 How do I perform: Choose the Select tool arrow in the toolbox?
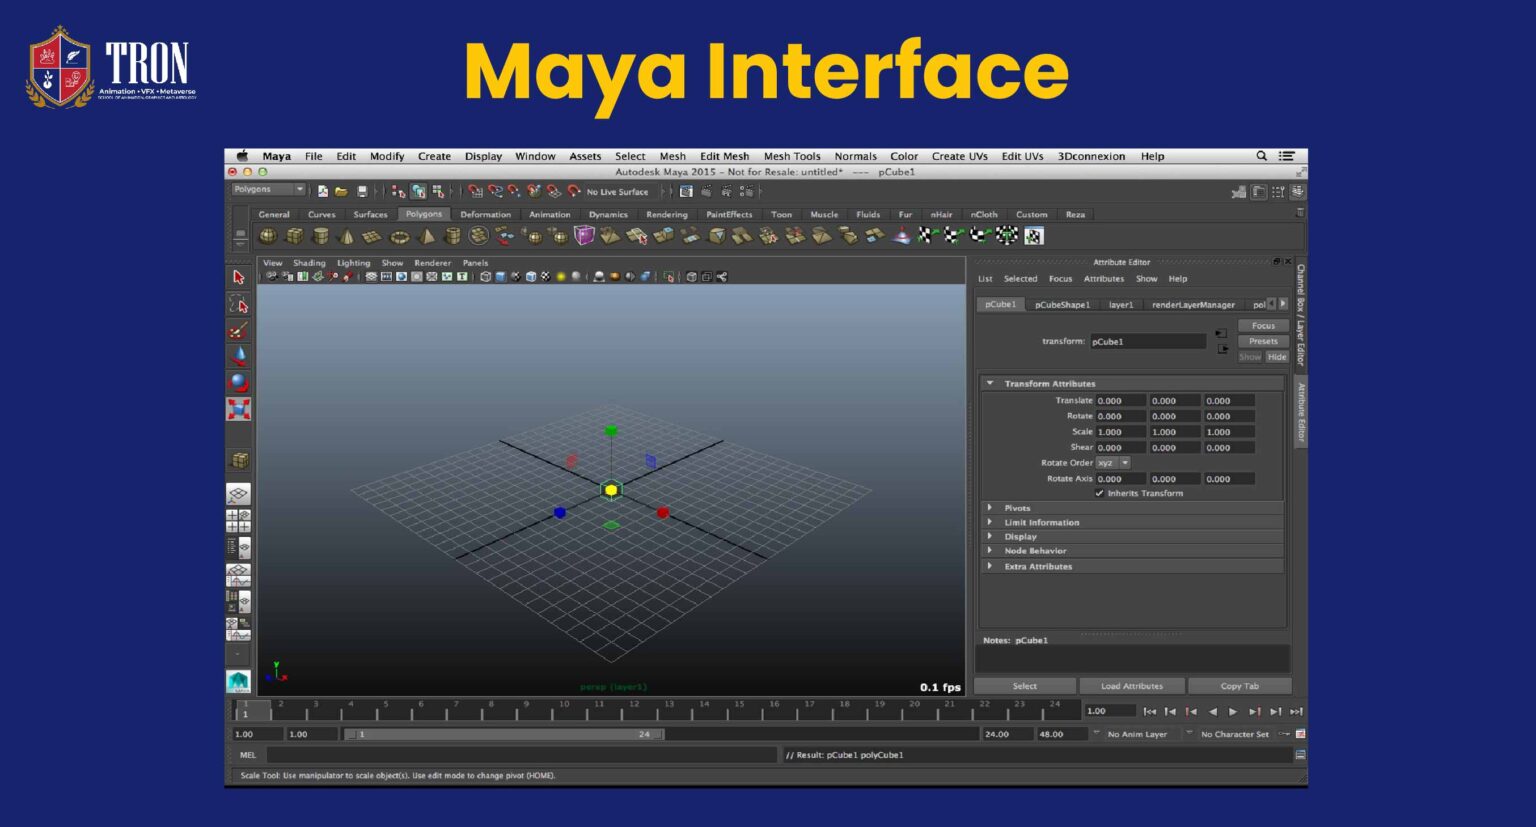(x=240, y=278)
